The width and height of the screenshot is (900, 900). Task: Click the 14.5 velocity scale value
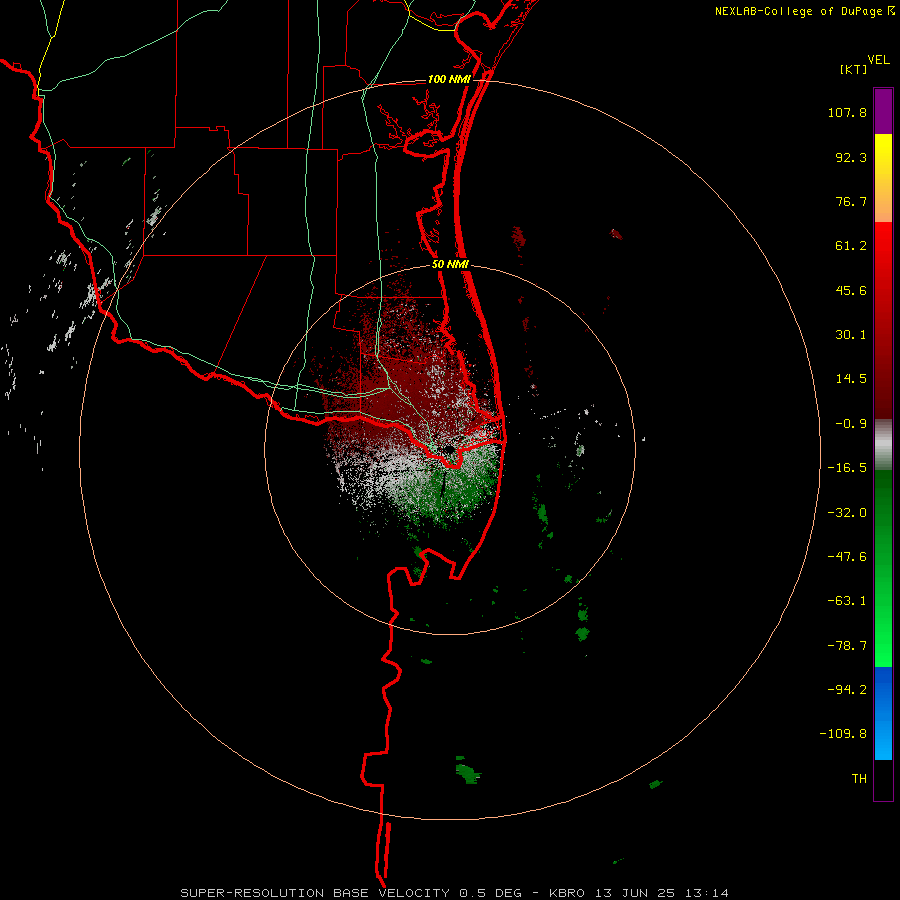(851, 379)
